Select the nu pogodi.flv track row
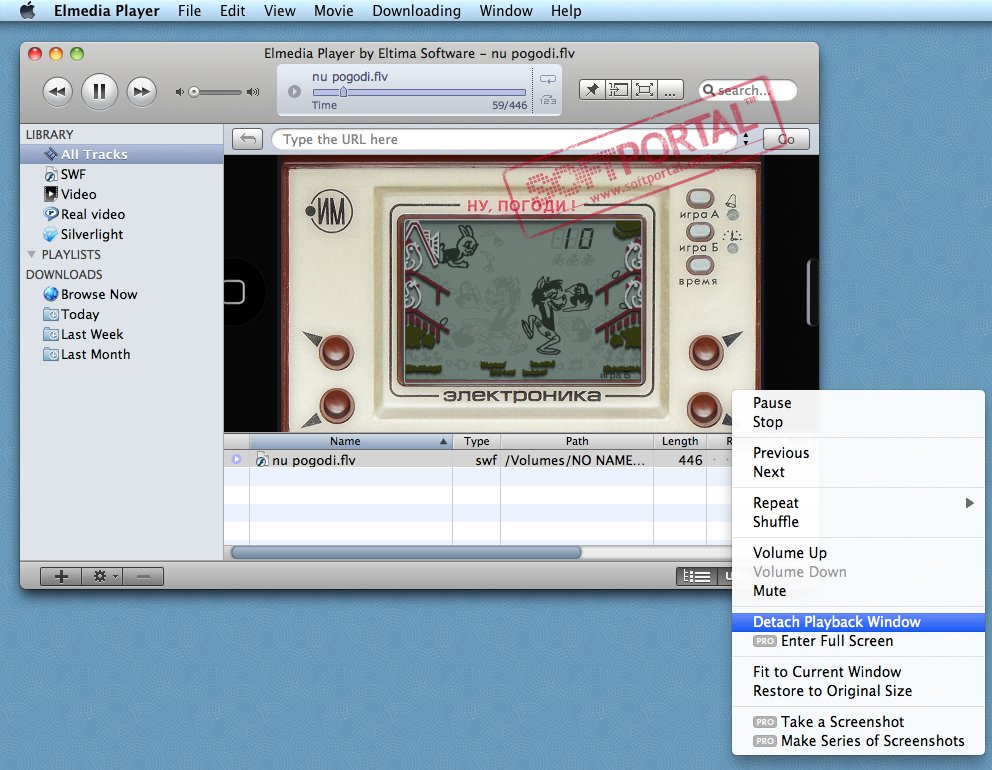This screenshot has height=770, width=992. pyautogui.click(x=478, y=460)
